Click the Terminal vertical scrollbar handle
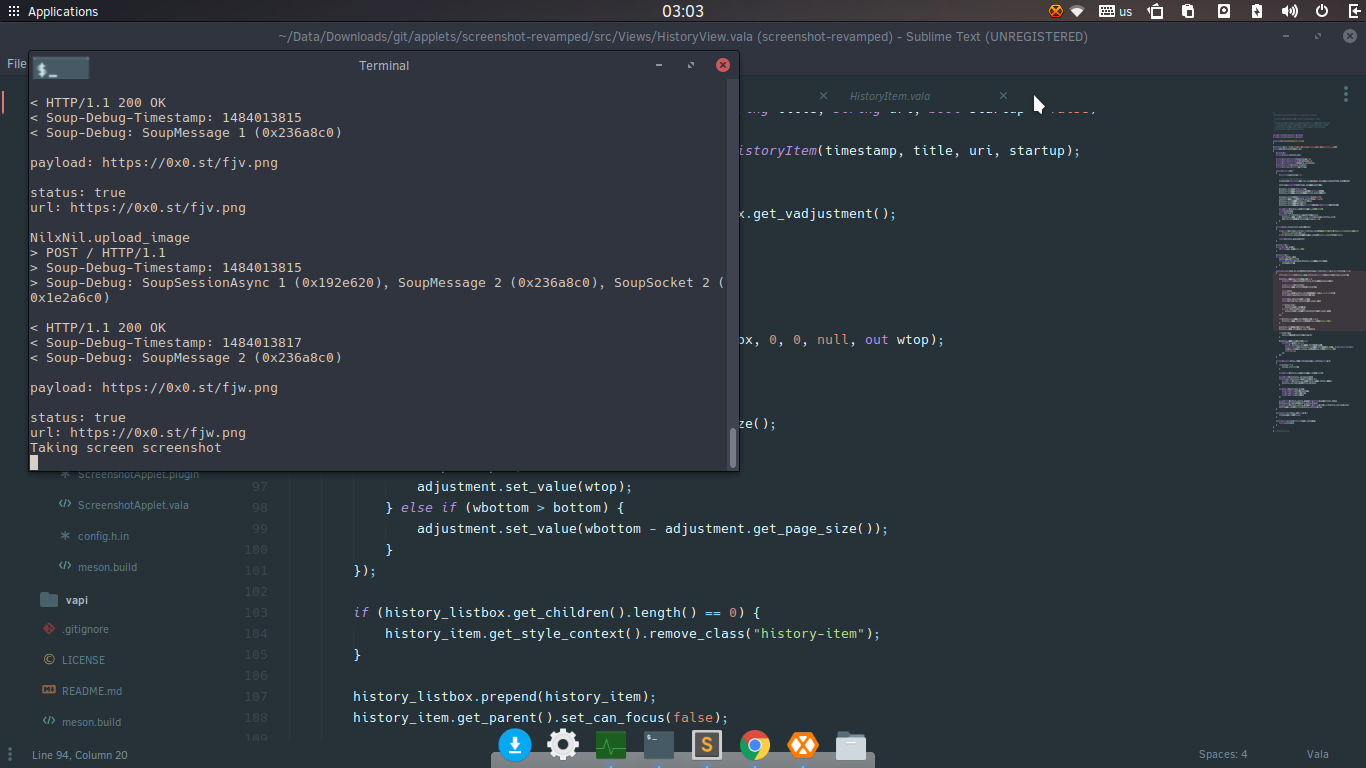Screen dimensions: 1366x768 click(x=733, y=448)
